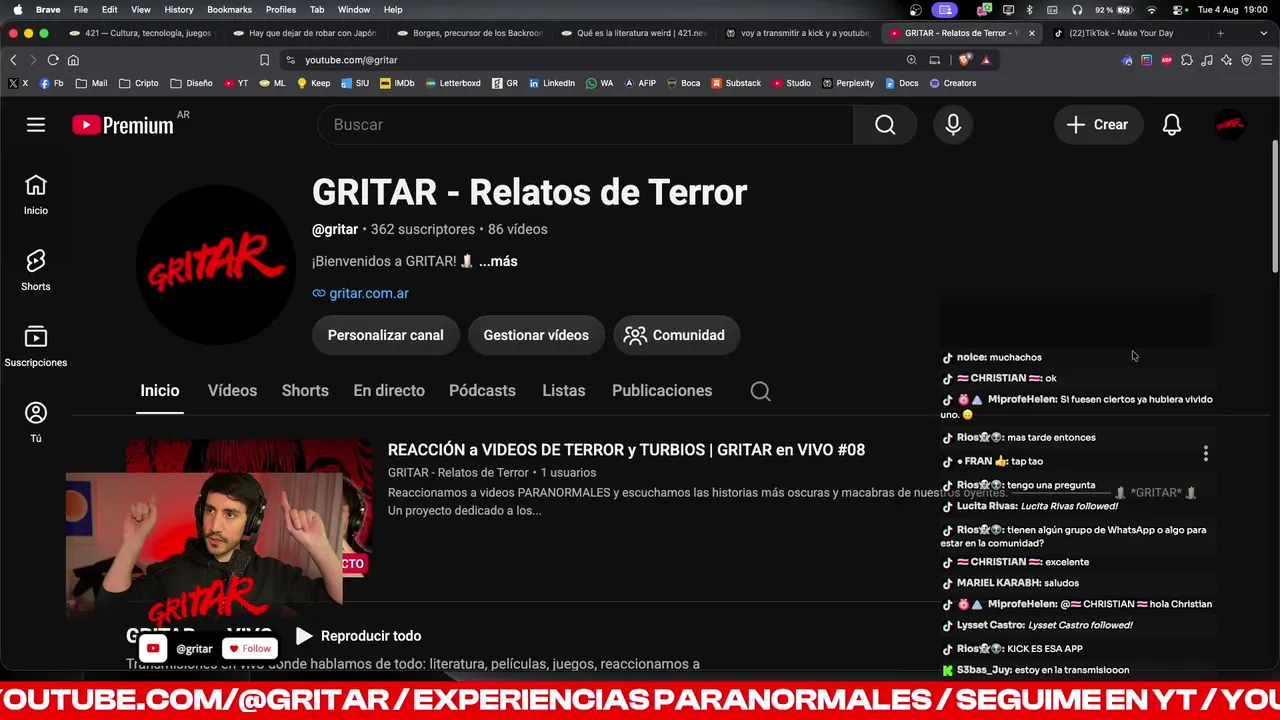This screenshot has width=1280, height=720.
Task: Switch to the Listas tab
Action: click(564, 391)
